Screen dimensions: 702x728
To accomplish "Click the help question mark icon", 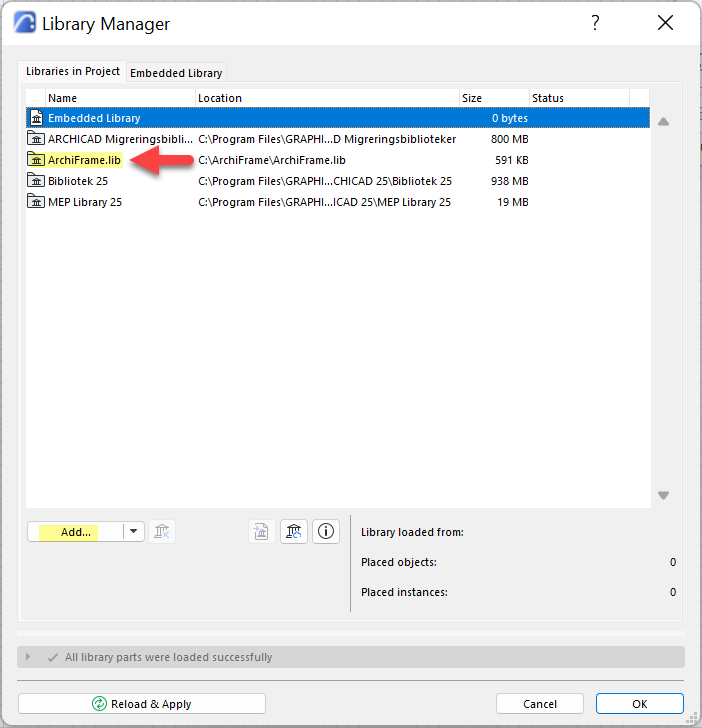I will [595, 23].
